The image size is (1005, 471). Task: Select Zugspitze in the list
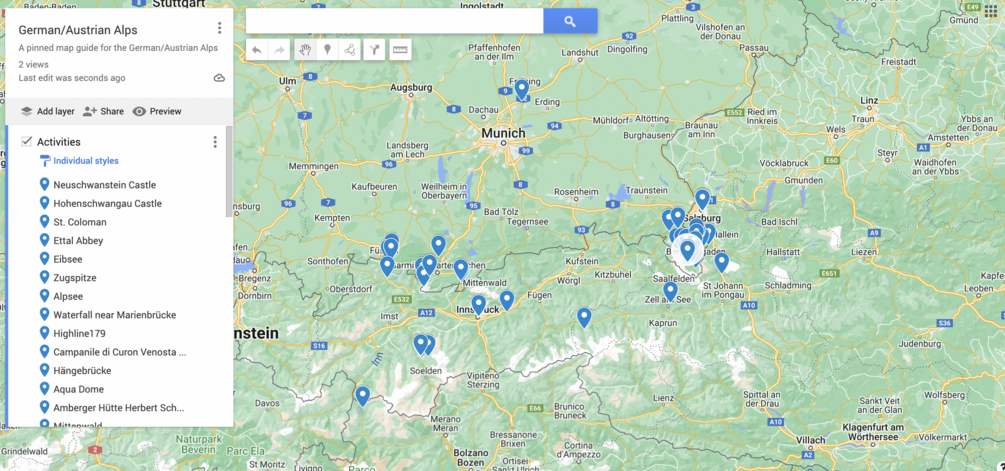coord(75,277)
